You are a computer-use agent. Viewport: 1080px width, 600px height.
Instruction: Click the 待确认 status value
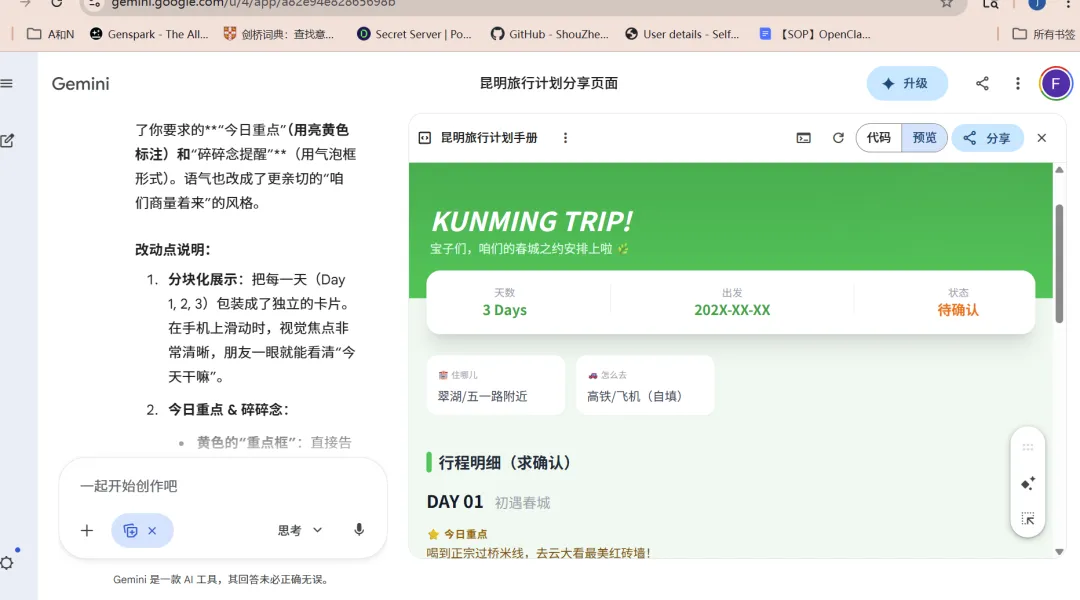(x=958, y=310)
